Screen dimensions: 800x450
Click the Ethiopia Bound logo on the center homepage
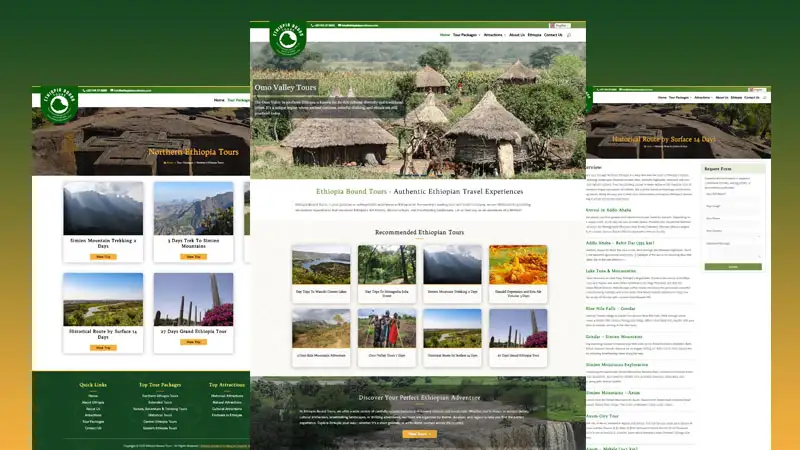coord(288,39)
